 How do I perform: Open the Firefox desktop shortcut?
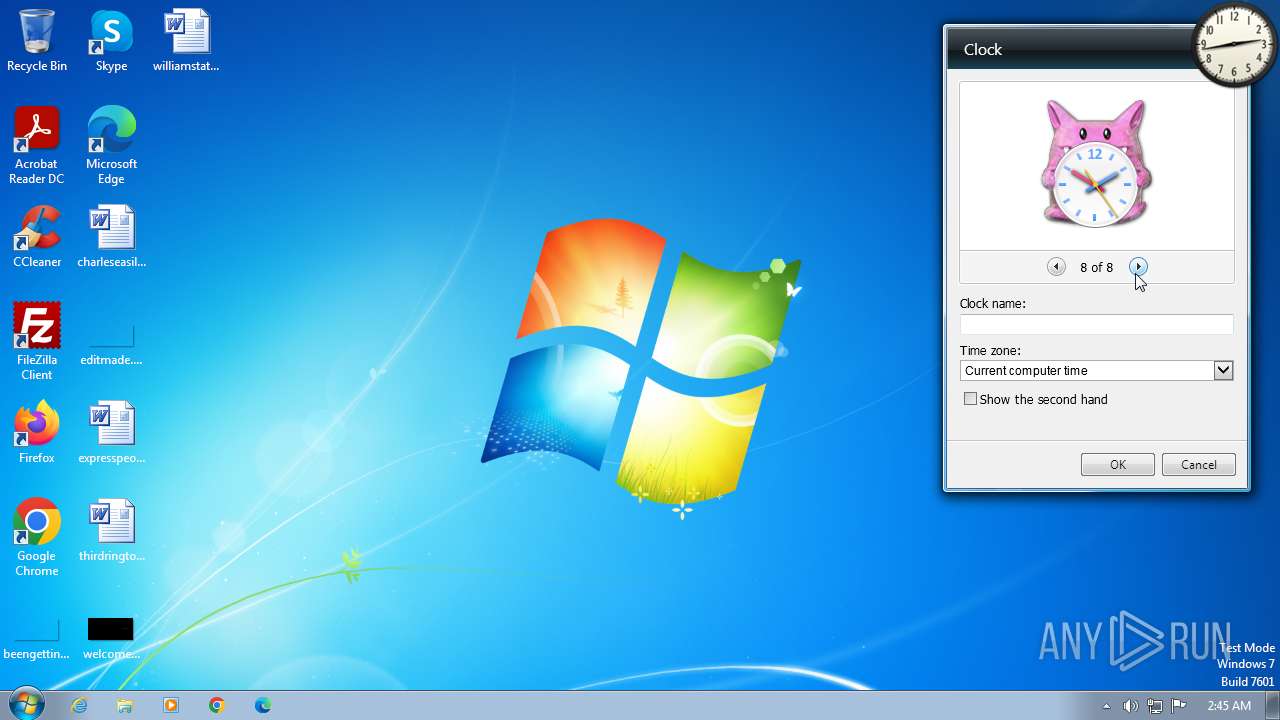click(37, 433)
